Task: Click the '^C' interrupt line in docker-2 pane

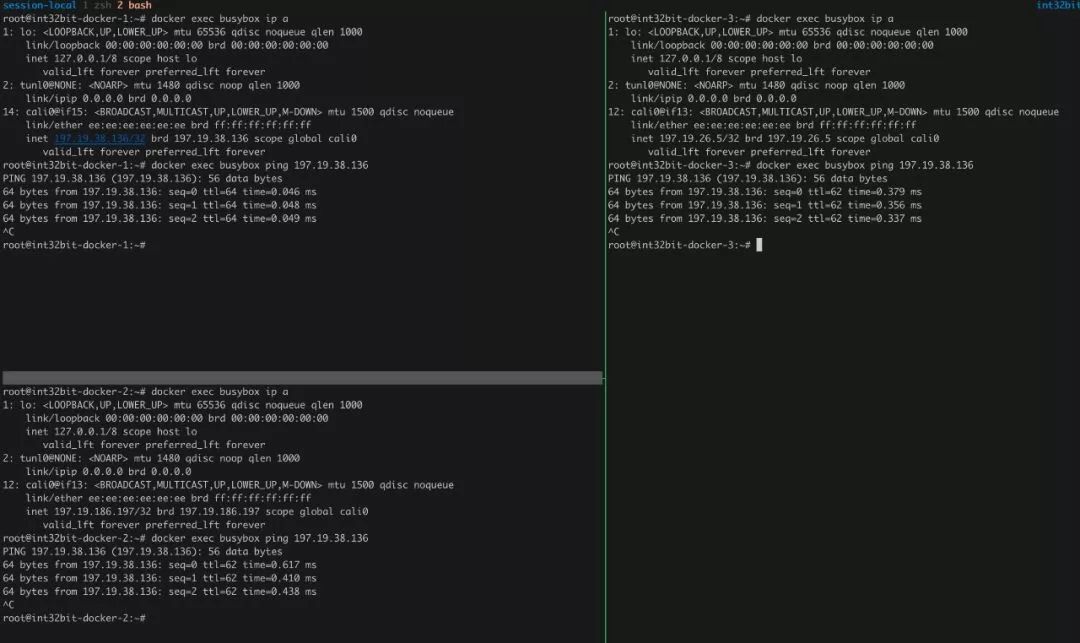Action: (8, 605)
